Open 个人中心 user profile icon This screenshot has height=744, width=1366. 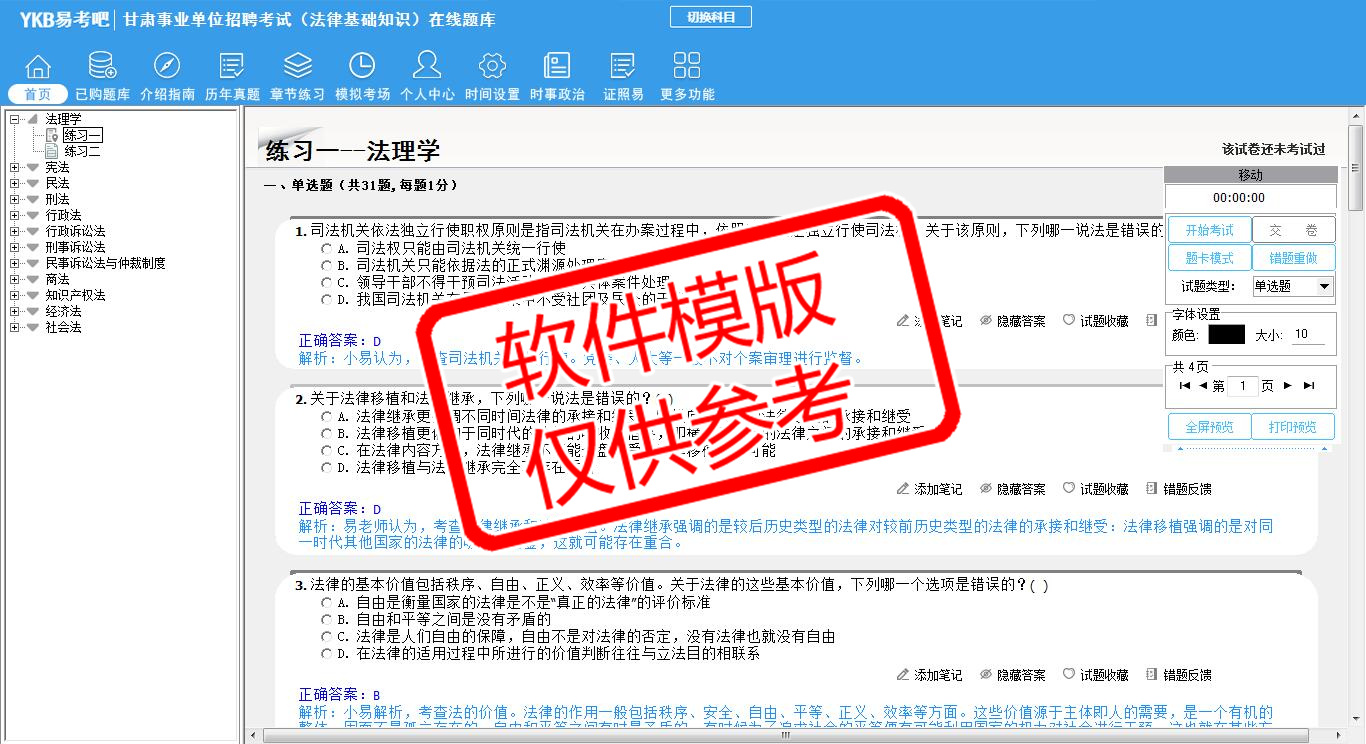(427, 67)
